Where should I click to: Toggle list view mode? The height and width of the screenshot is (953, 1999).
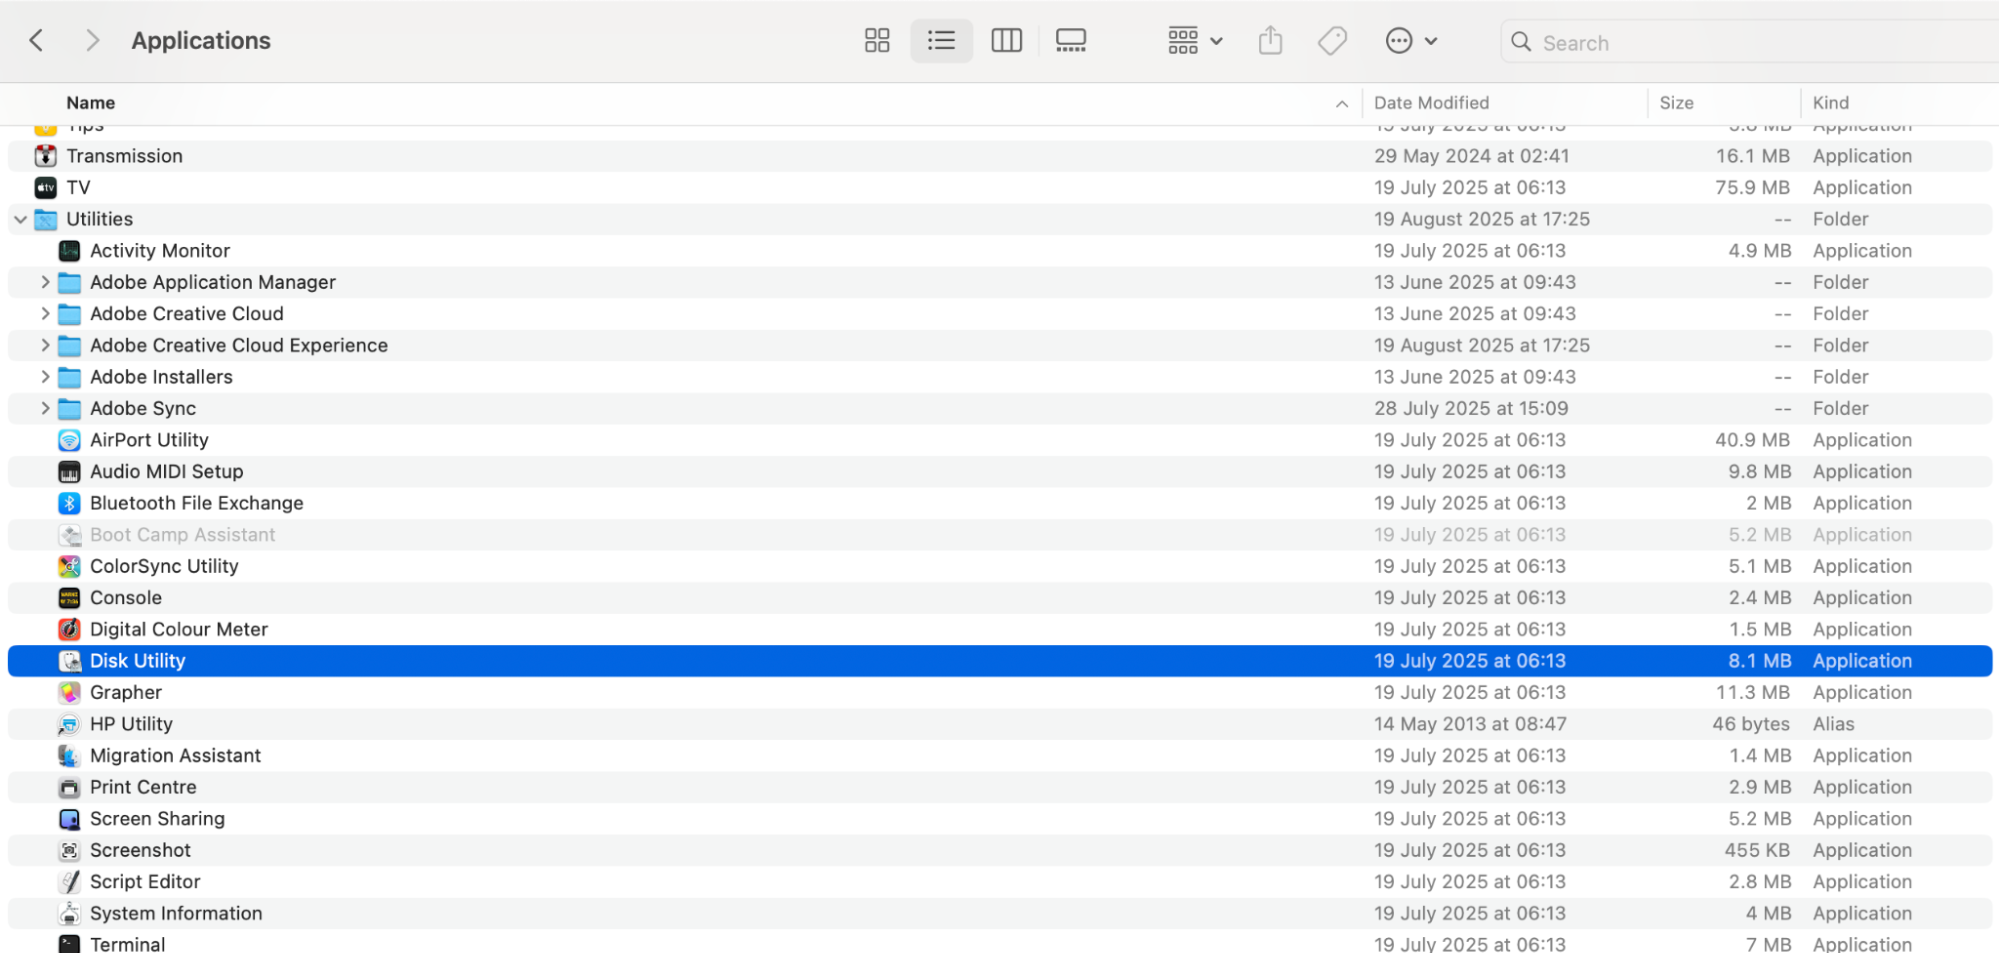[x=941, y=41]
